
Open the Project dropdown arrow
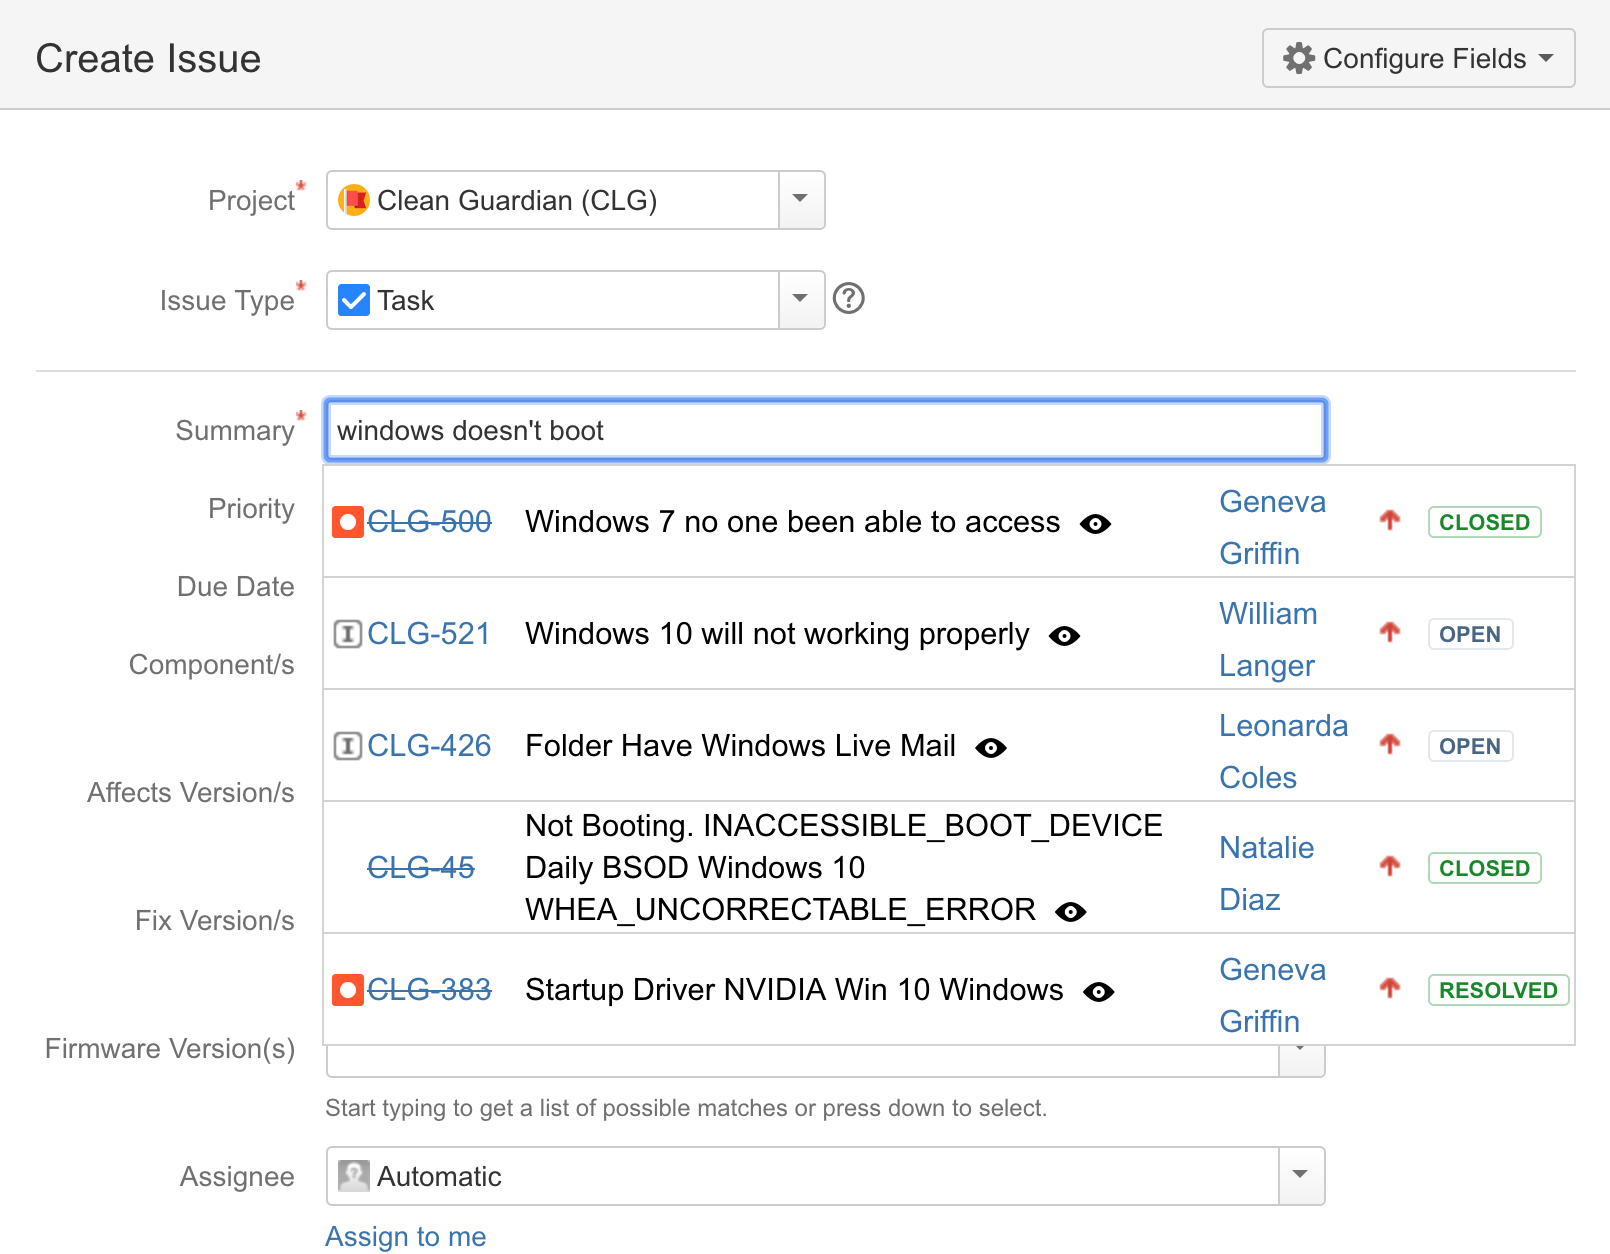(800, 200)
